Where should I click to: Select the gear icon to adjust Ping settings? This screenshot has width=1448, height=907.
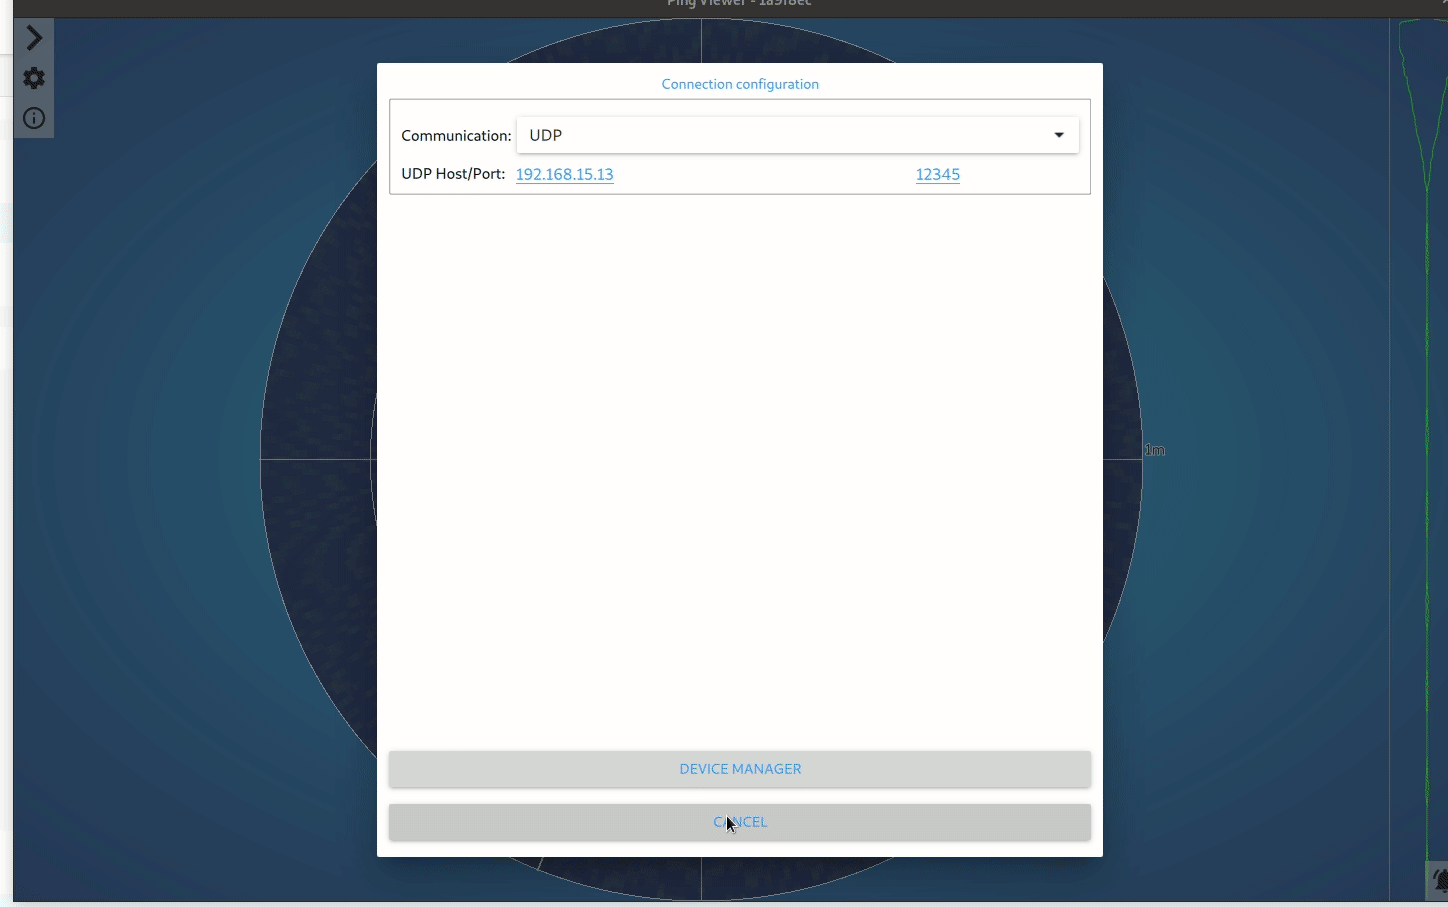(x=33, y=78)
